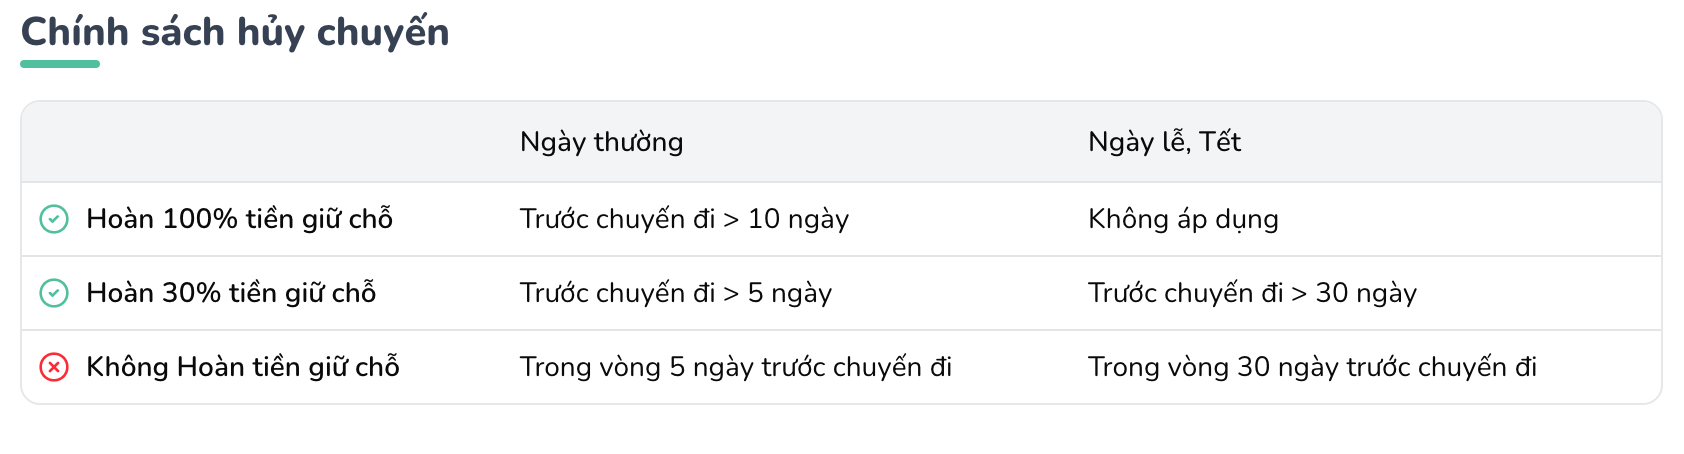Select Hoàn 30% tiền giữ chỗ label
Screen dimensions: 1684x454
tap(231, 293)
